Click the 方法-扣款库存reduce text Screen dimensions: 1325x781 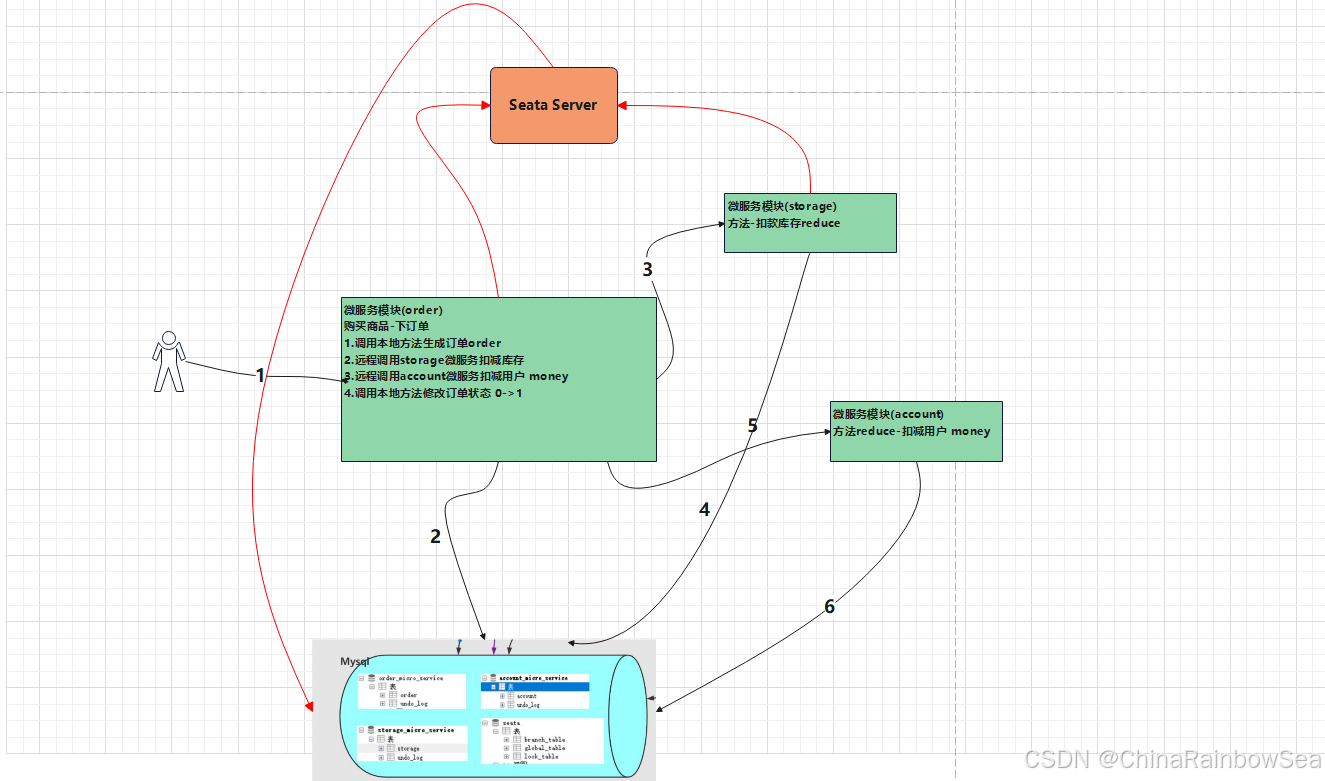[784, 223]
